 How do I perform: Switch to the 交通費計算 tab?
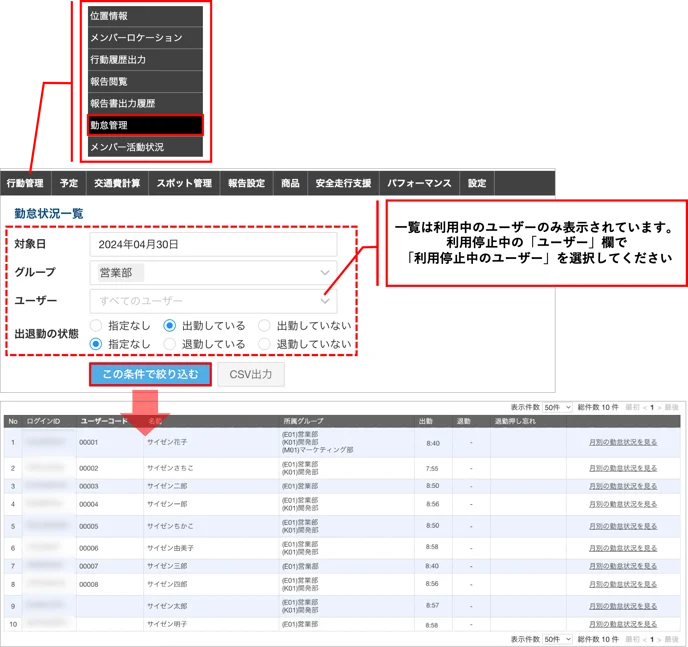click(117, 183)
